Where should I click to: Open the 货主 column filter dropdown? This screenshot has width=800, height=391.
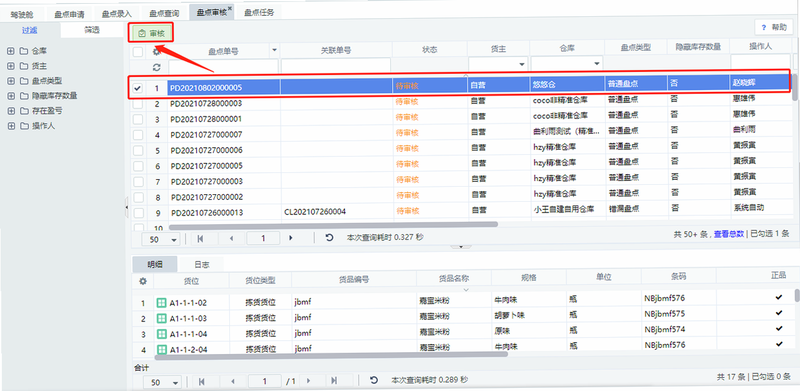pyautogui.click(x=522, y=64)
